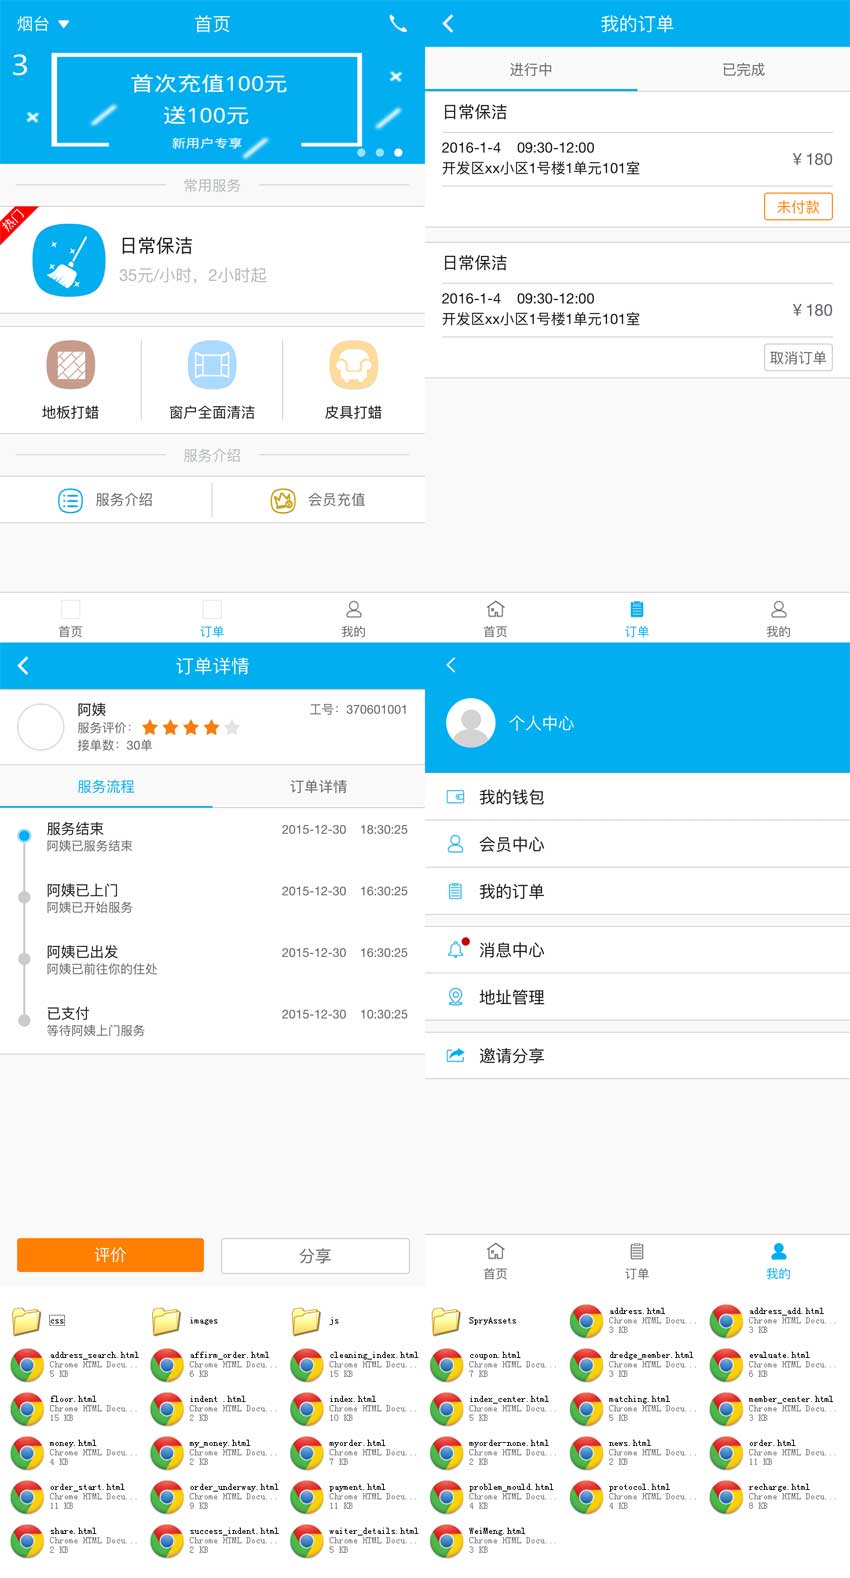Image resolution: width=850 pixels, height=1578 pixels.
Task: Go back from 订单详情 page
Action: (23, 666)
